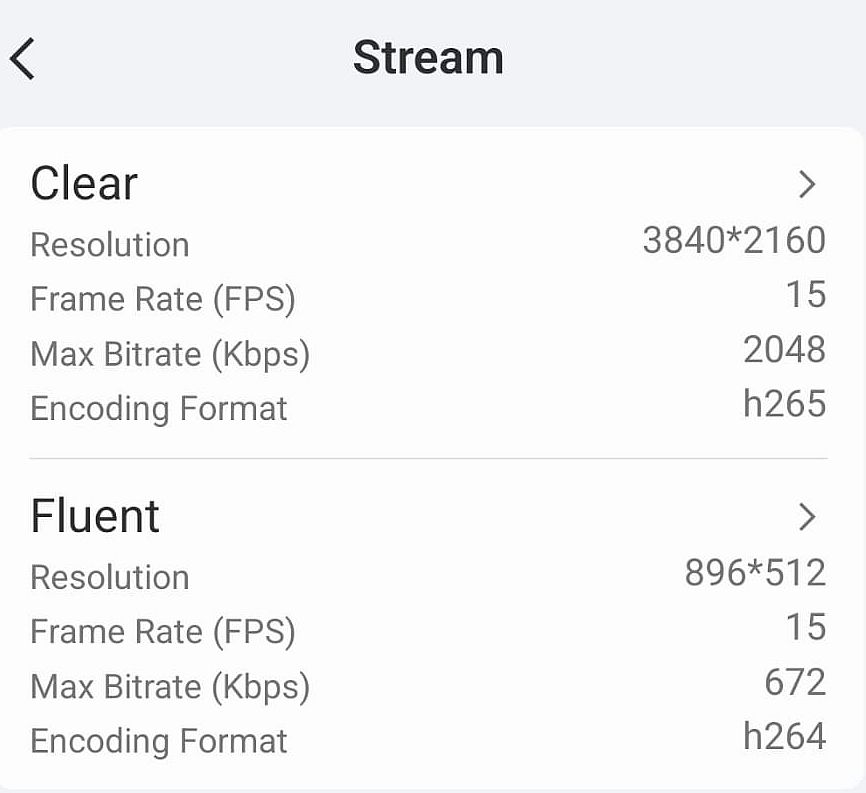Tap the Stream page title
Viewport: 866px width, 793px height.
[428, 58]
